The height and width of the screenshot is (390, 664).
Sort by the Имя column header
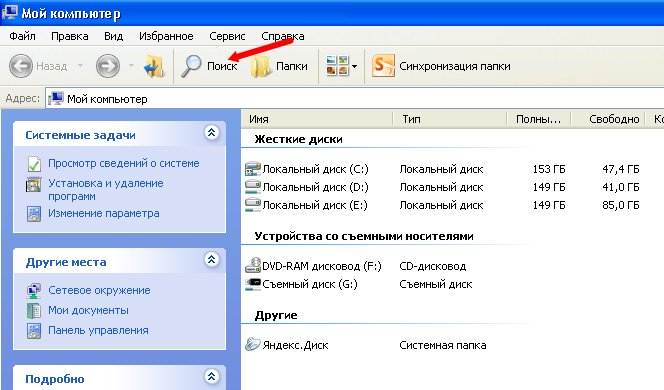(317, 119)
